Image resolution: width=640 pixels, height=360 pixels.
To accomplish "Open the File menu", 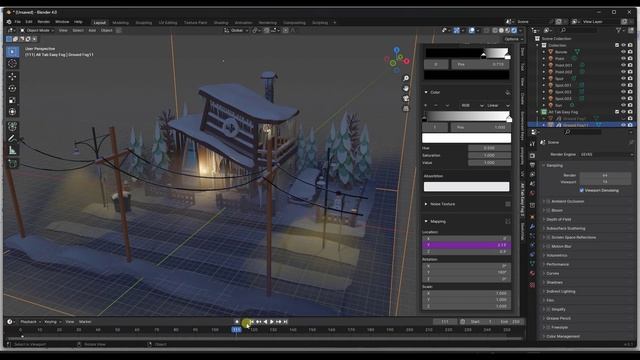I will tap(18, 22).
